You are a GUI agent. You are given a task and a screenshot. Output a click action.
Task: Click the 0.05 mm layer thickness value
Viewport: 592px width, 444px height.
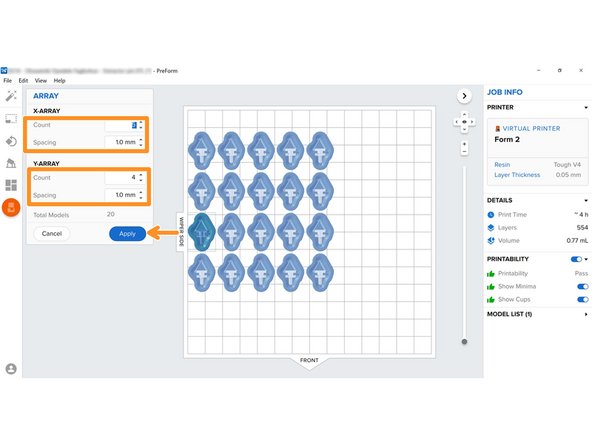tap(568, 175)
